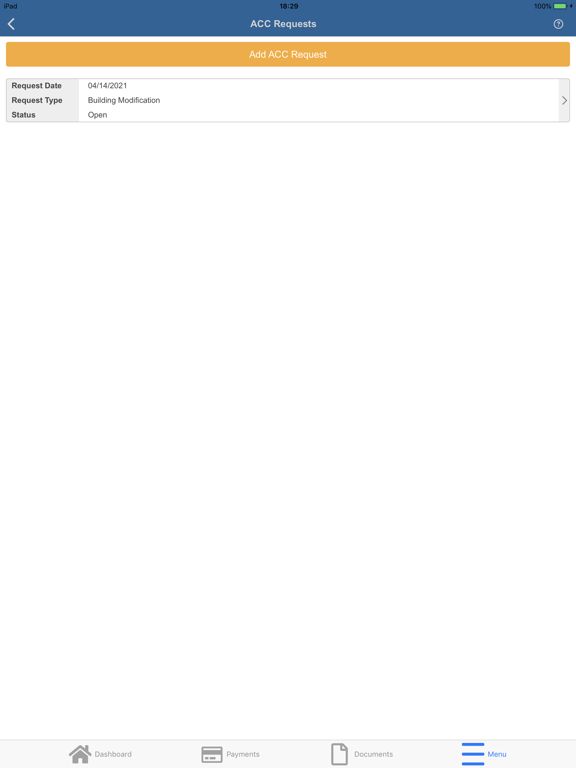This screenshot has width=576, height=768.
Task: Select the Open status value
Action: pos(97,115)
